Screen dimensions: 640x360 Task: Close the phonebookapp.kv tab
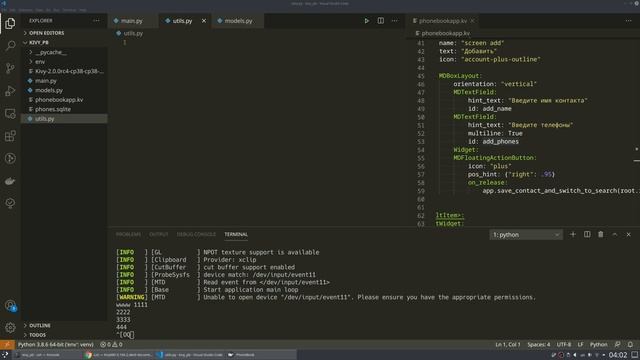pos(473,21)
